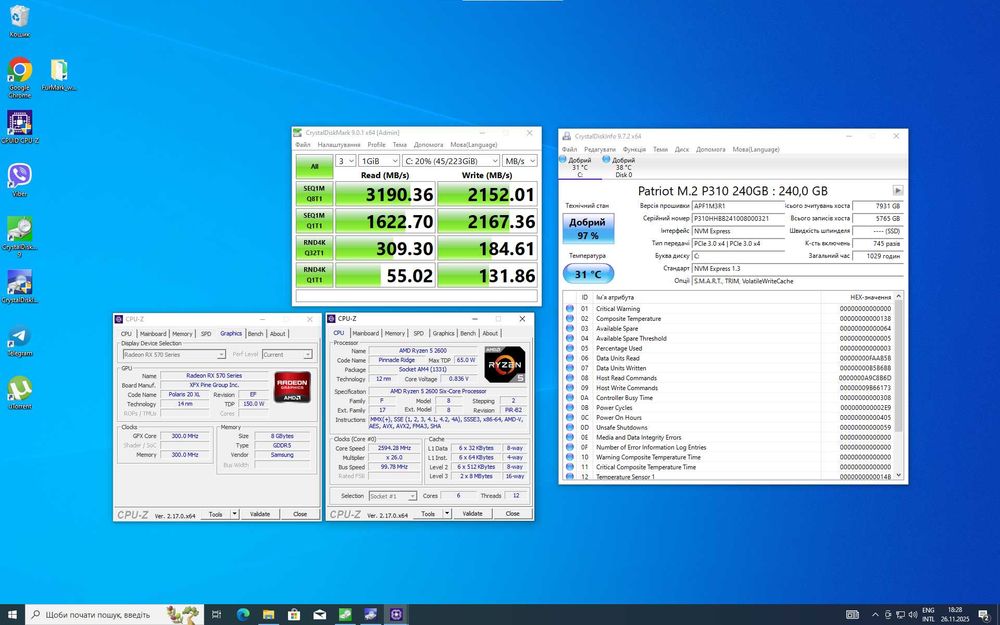
Task: Open Microsoft Store from the taskbar
Action: coord(294,614)
